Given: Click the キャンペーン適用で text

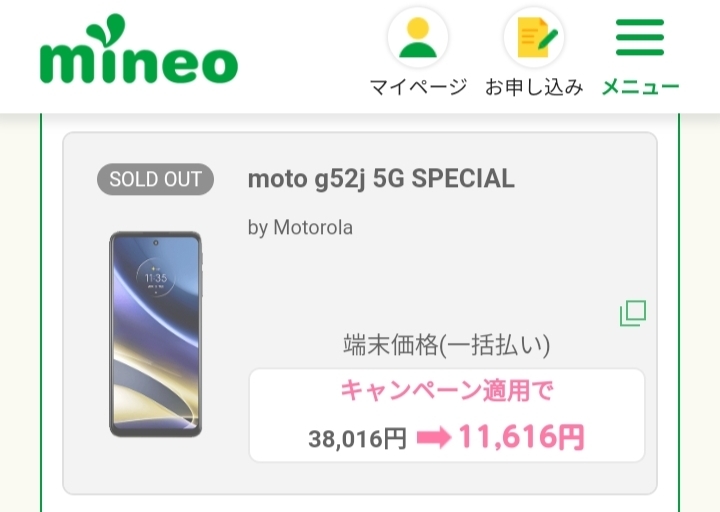Looking at the screenshot, I should (446, 391).
